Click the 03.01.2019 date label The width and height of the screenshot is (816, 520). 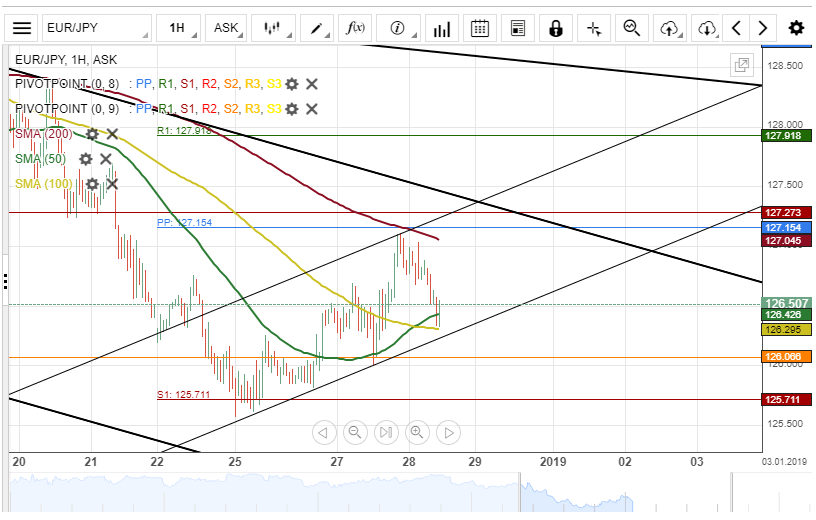coord(784,462)
